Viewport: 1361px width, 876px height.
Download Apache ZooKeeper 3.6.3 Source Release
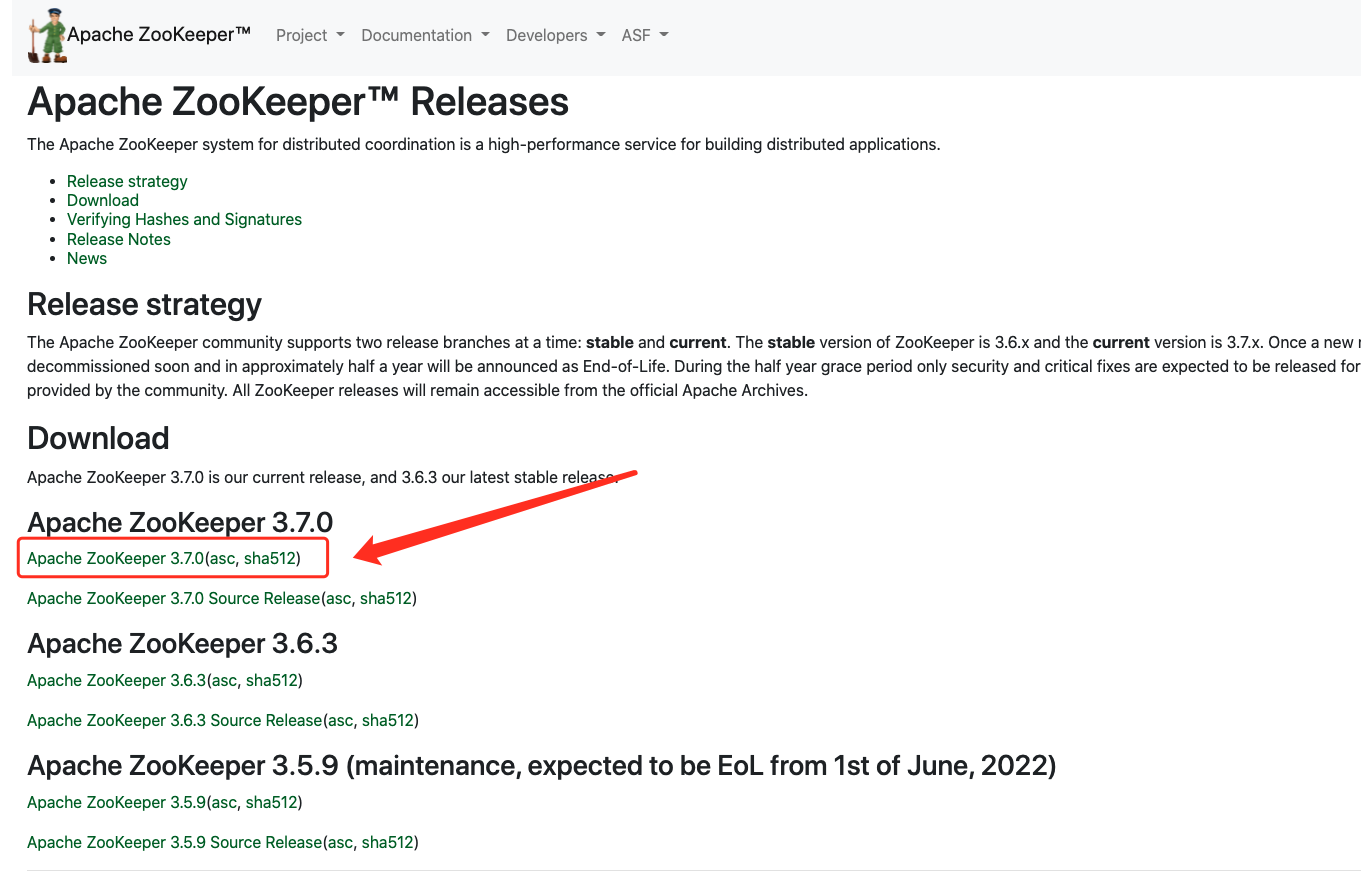click(174, 720)
